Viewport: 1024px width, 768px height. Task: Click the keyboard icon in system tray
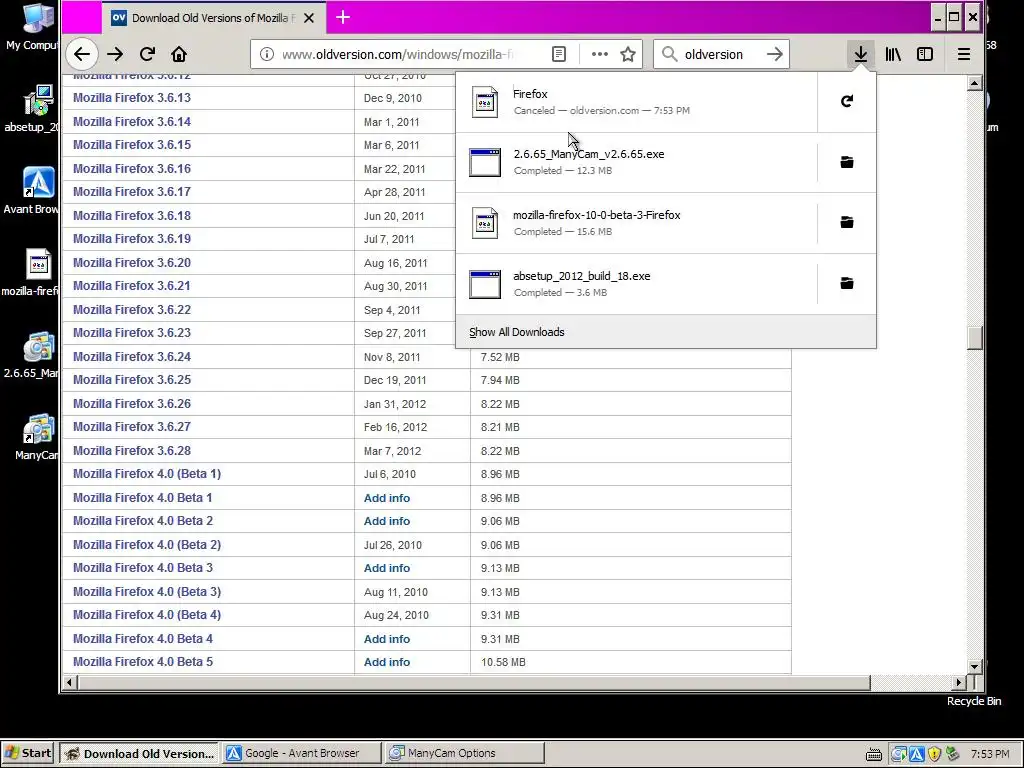pos(874,754)
